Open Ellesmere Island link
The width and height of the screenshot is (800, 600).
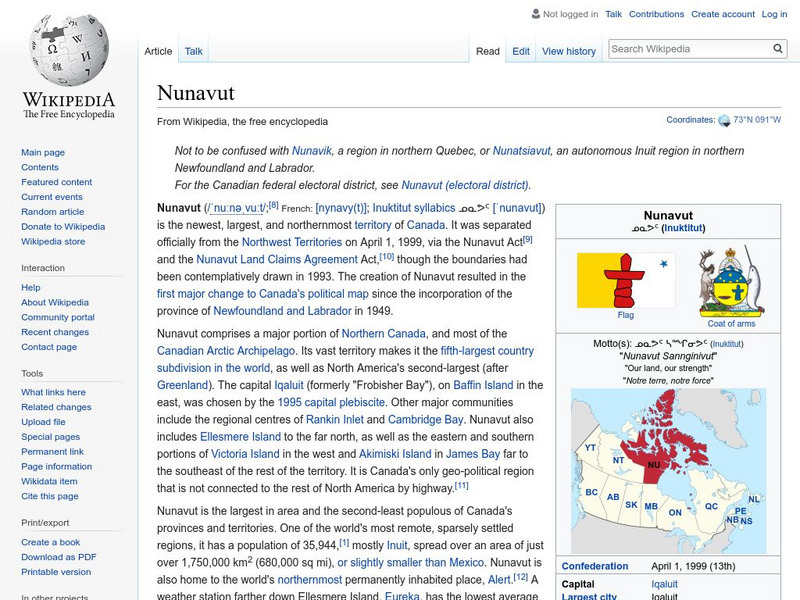(240, 437)
